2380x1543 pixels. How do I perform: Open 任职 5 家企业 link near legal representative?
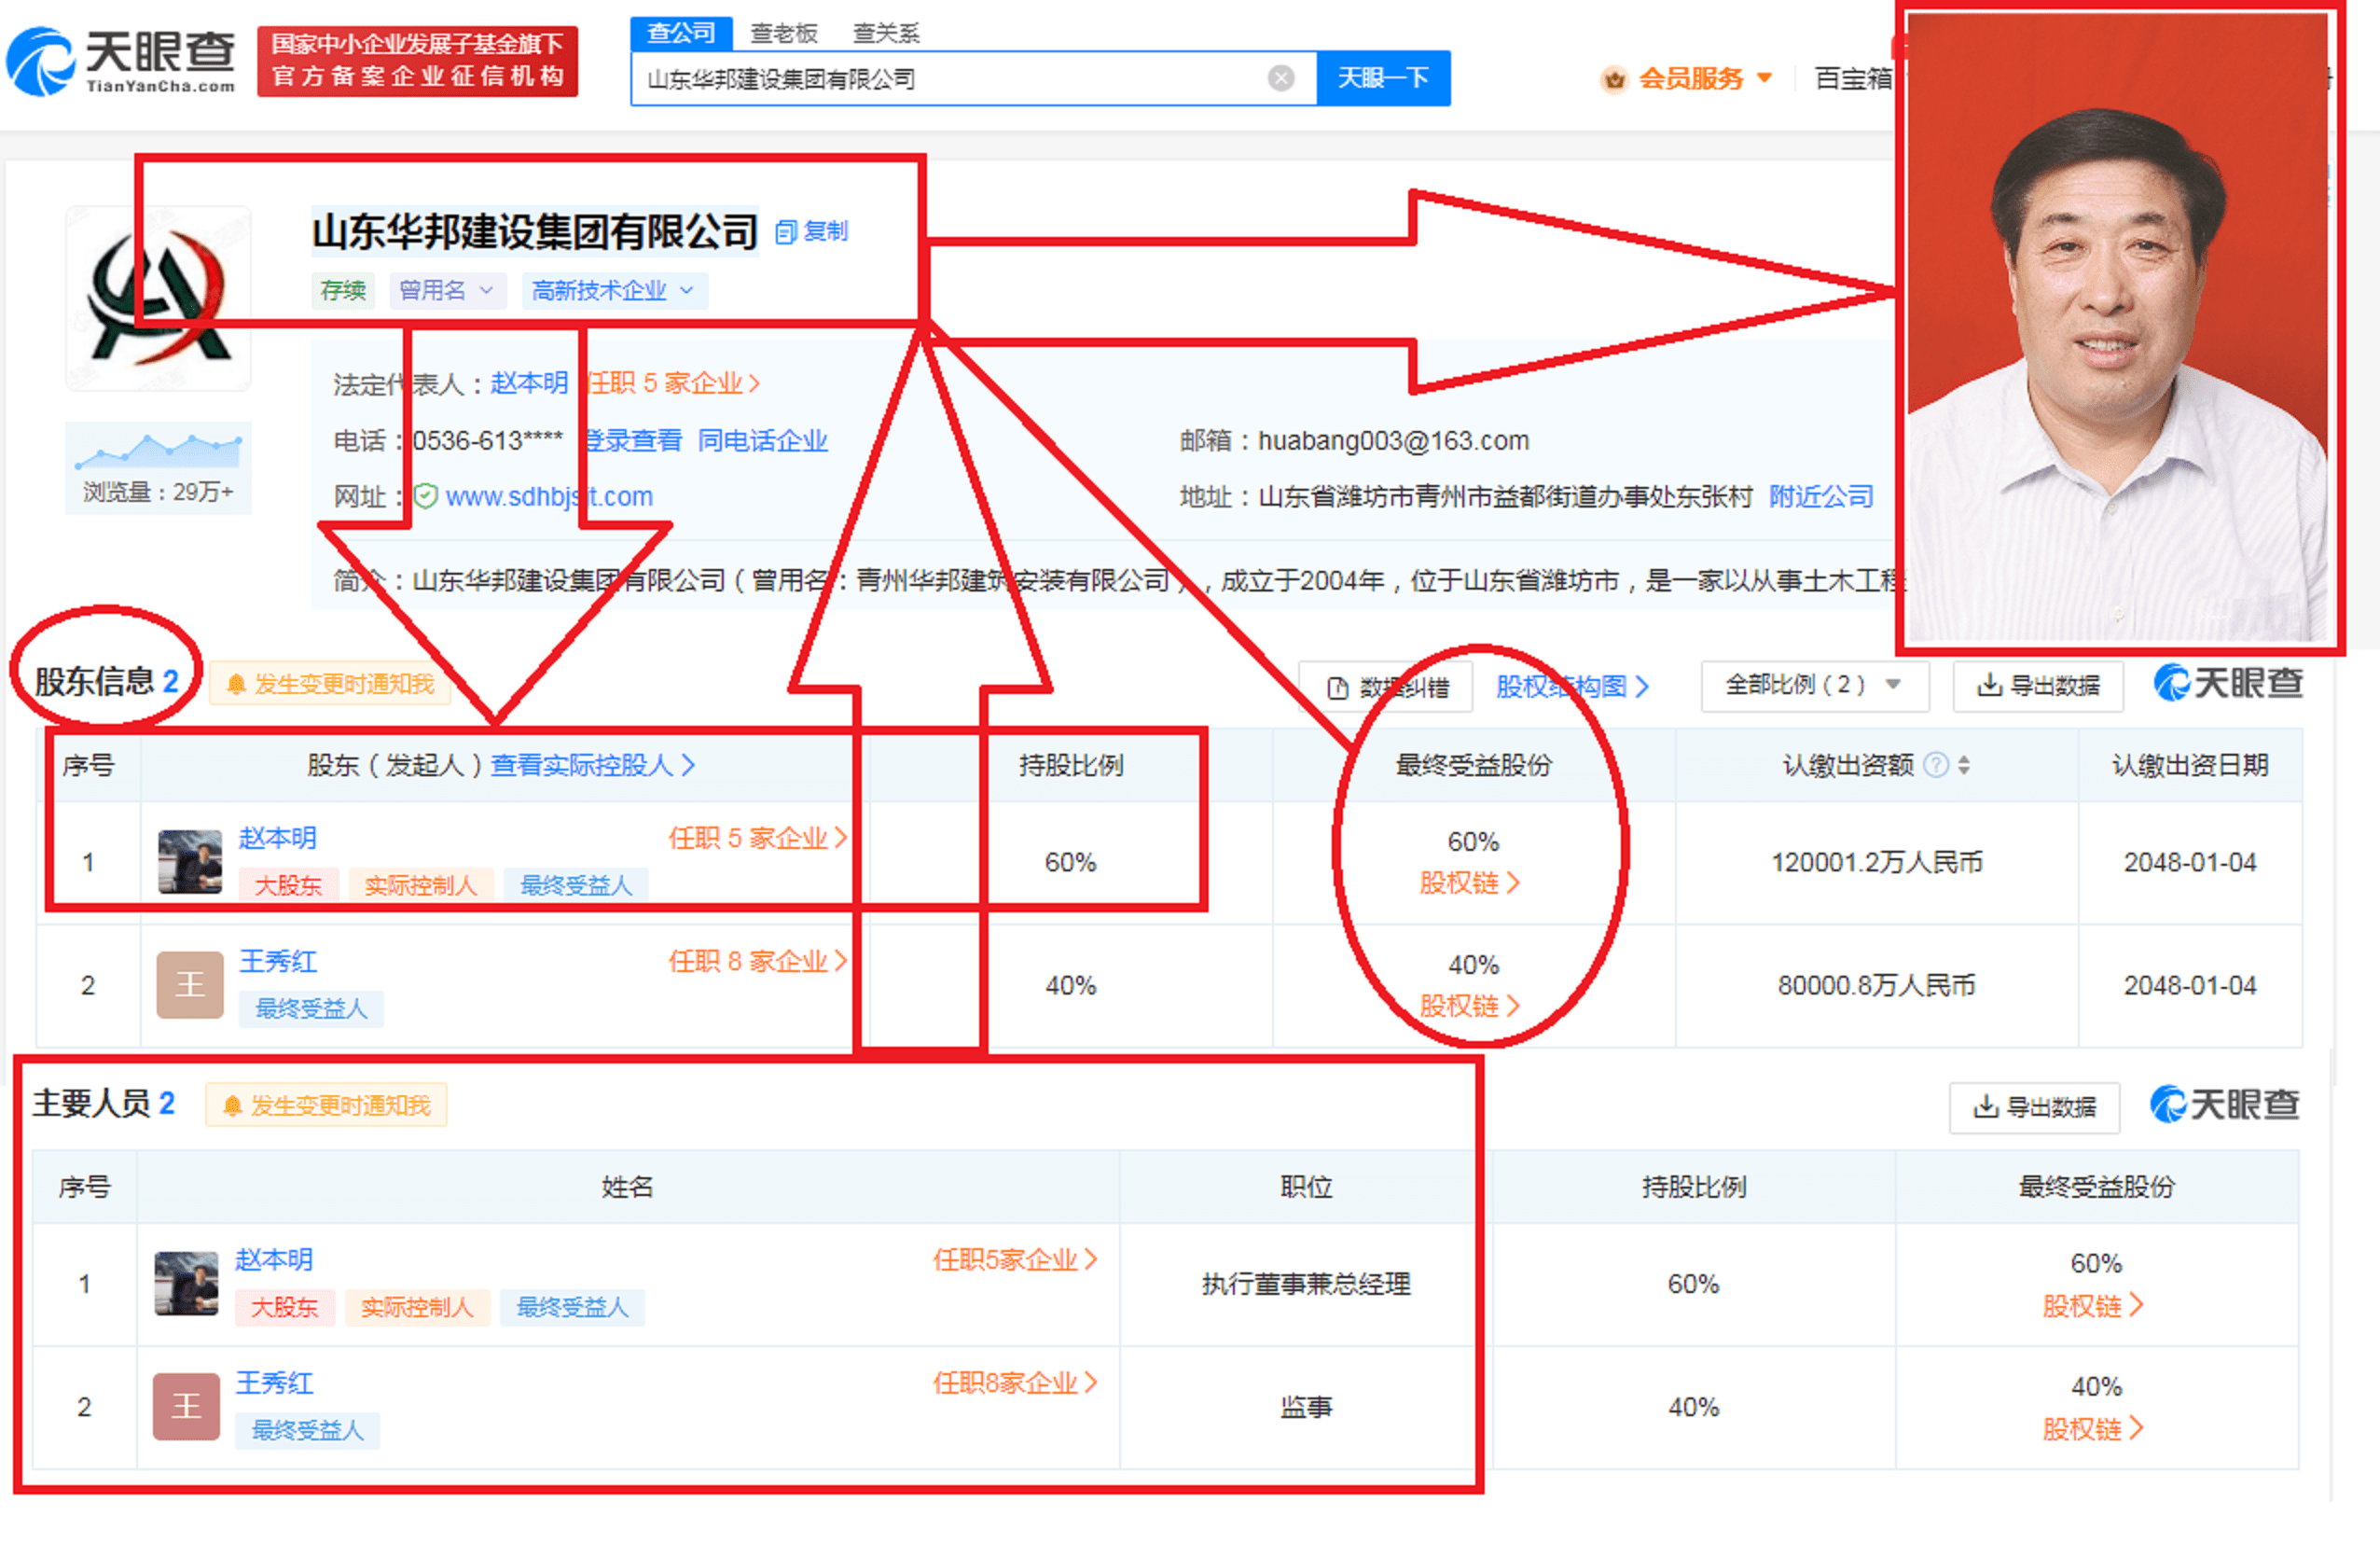672,383
